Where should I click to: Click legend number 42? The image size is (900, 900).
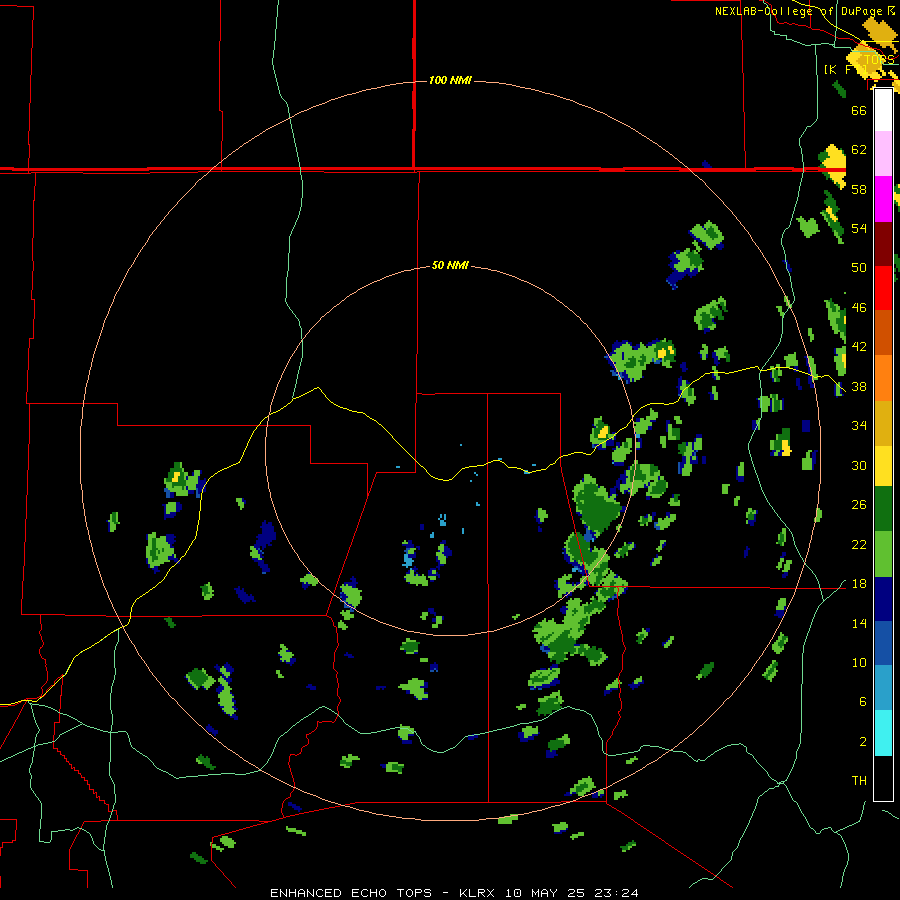tap(859, 347)
